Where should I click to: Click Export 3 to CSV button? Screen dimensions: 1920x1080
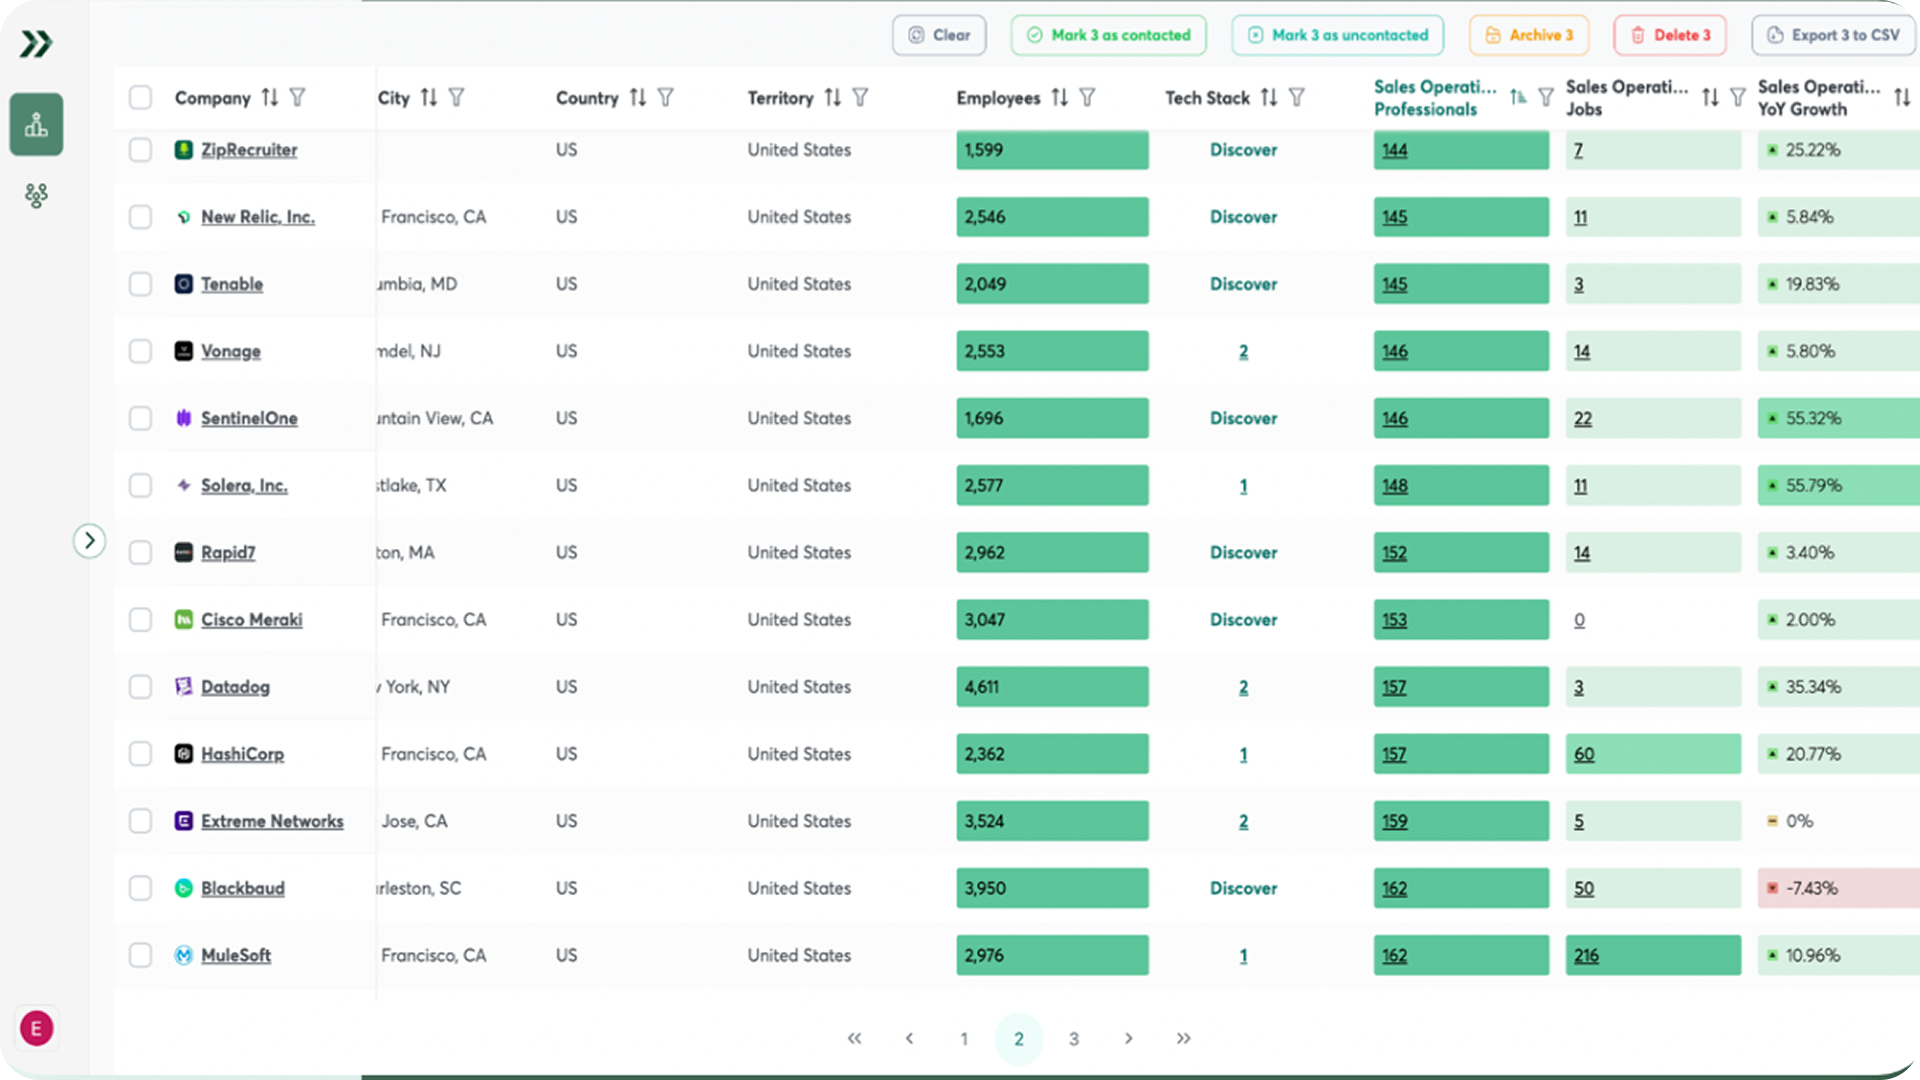click(1833, 35)
